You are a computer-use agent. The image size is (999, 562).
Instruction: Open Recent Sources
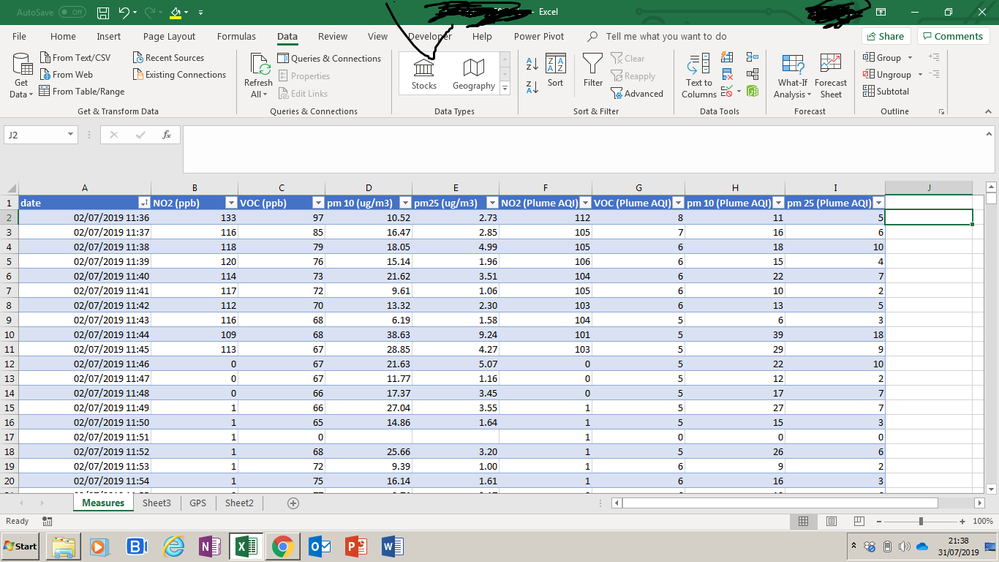click(168, 57)
